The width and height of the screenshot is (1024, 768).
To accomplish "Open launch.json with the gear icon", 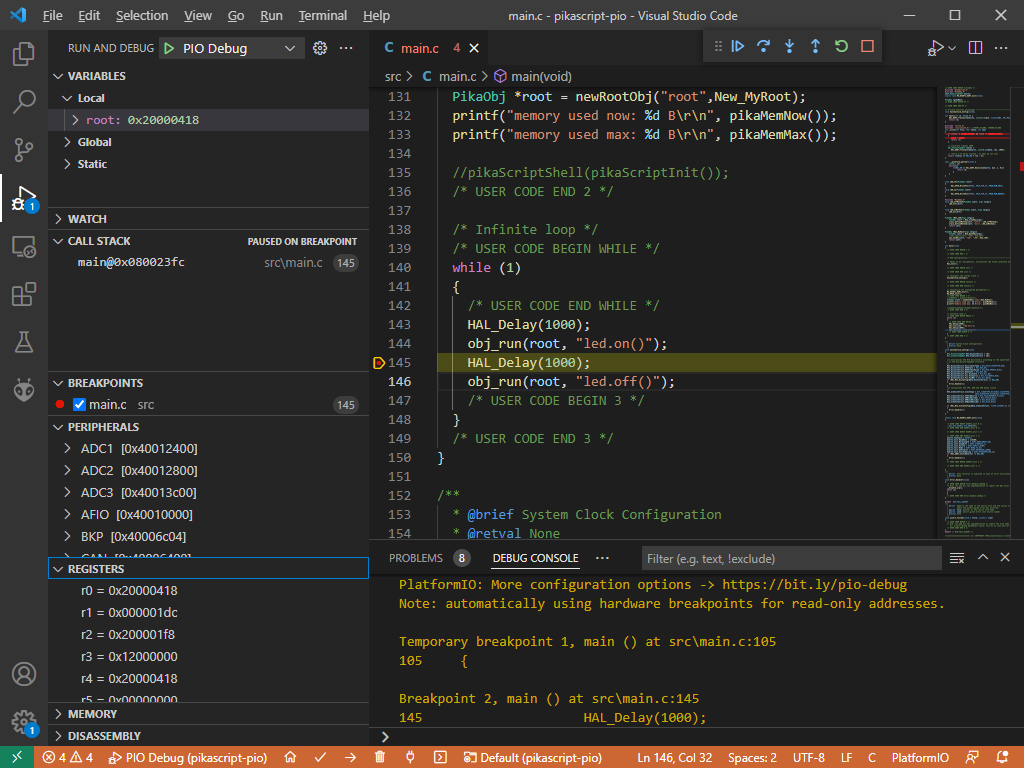I will pos(320,48).
